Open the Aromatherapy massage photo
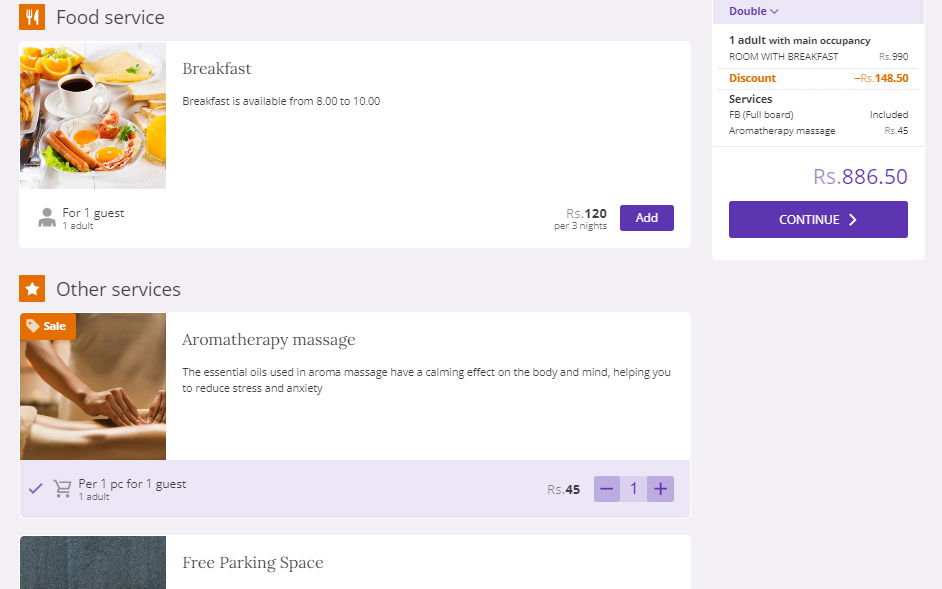The height and width of the screenshot is (589, 942). pyautogui.click(x=93, y=390)
